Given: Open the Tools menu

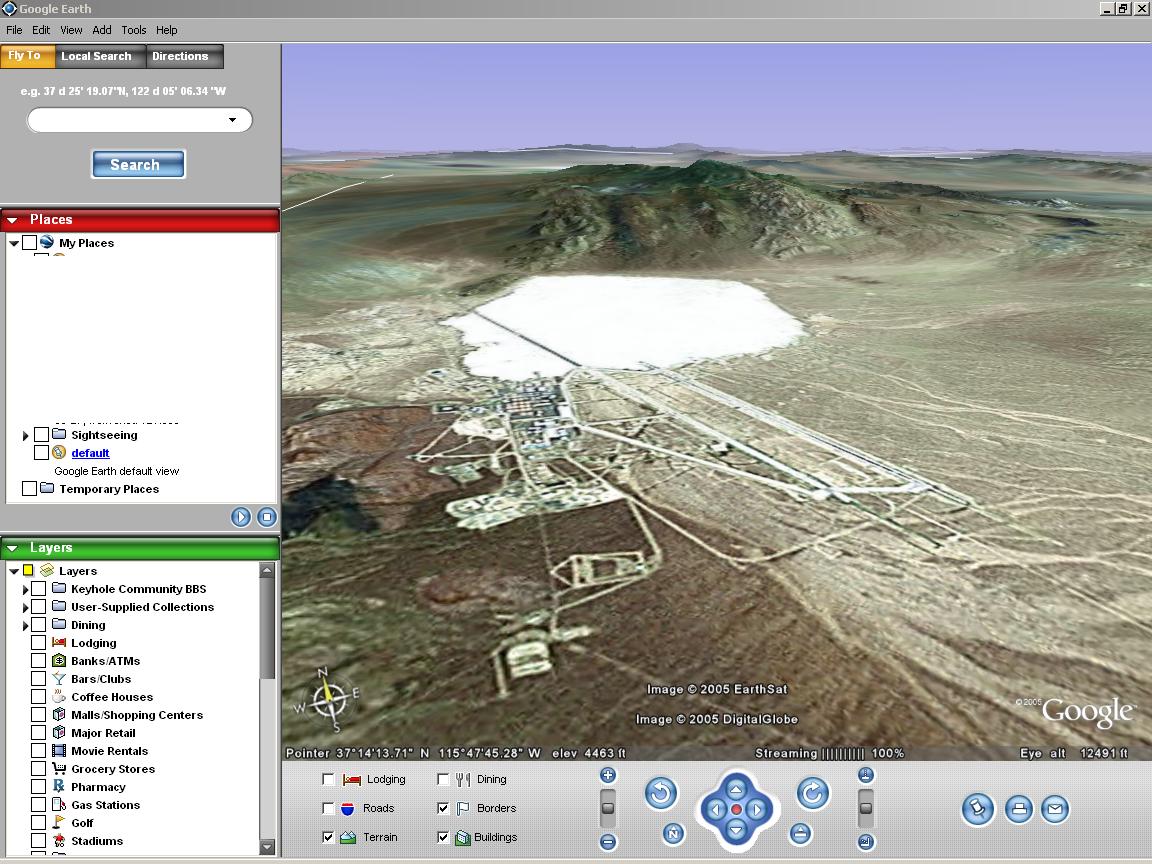Looking at the screenshot, I should (134, 30).
